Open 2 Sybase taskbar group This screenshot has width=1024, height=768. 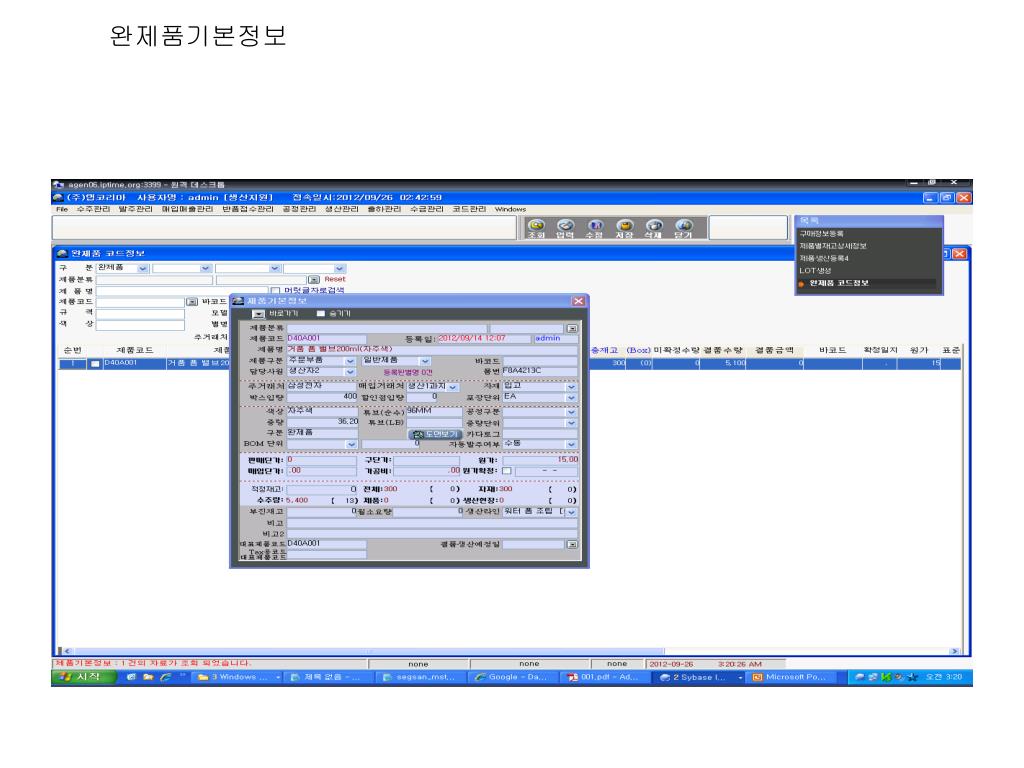point(700,677)
